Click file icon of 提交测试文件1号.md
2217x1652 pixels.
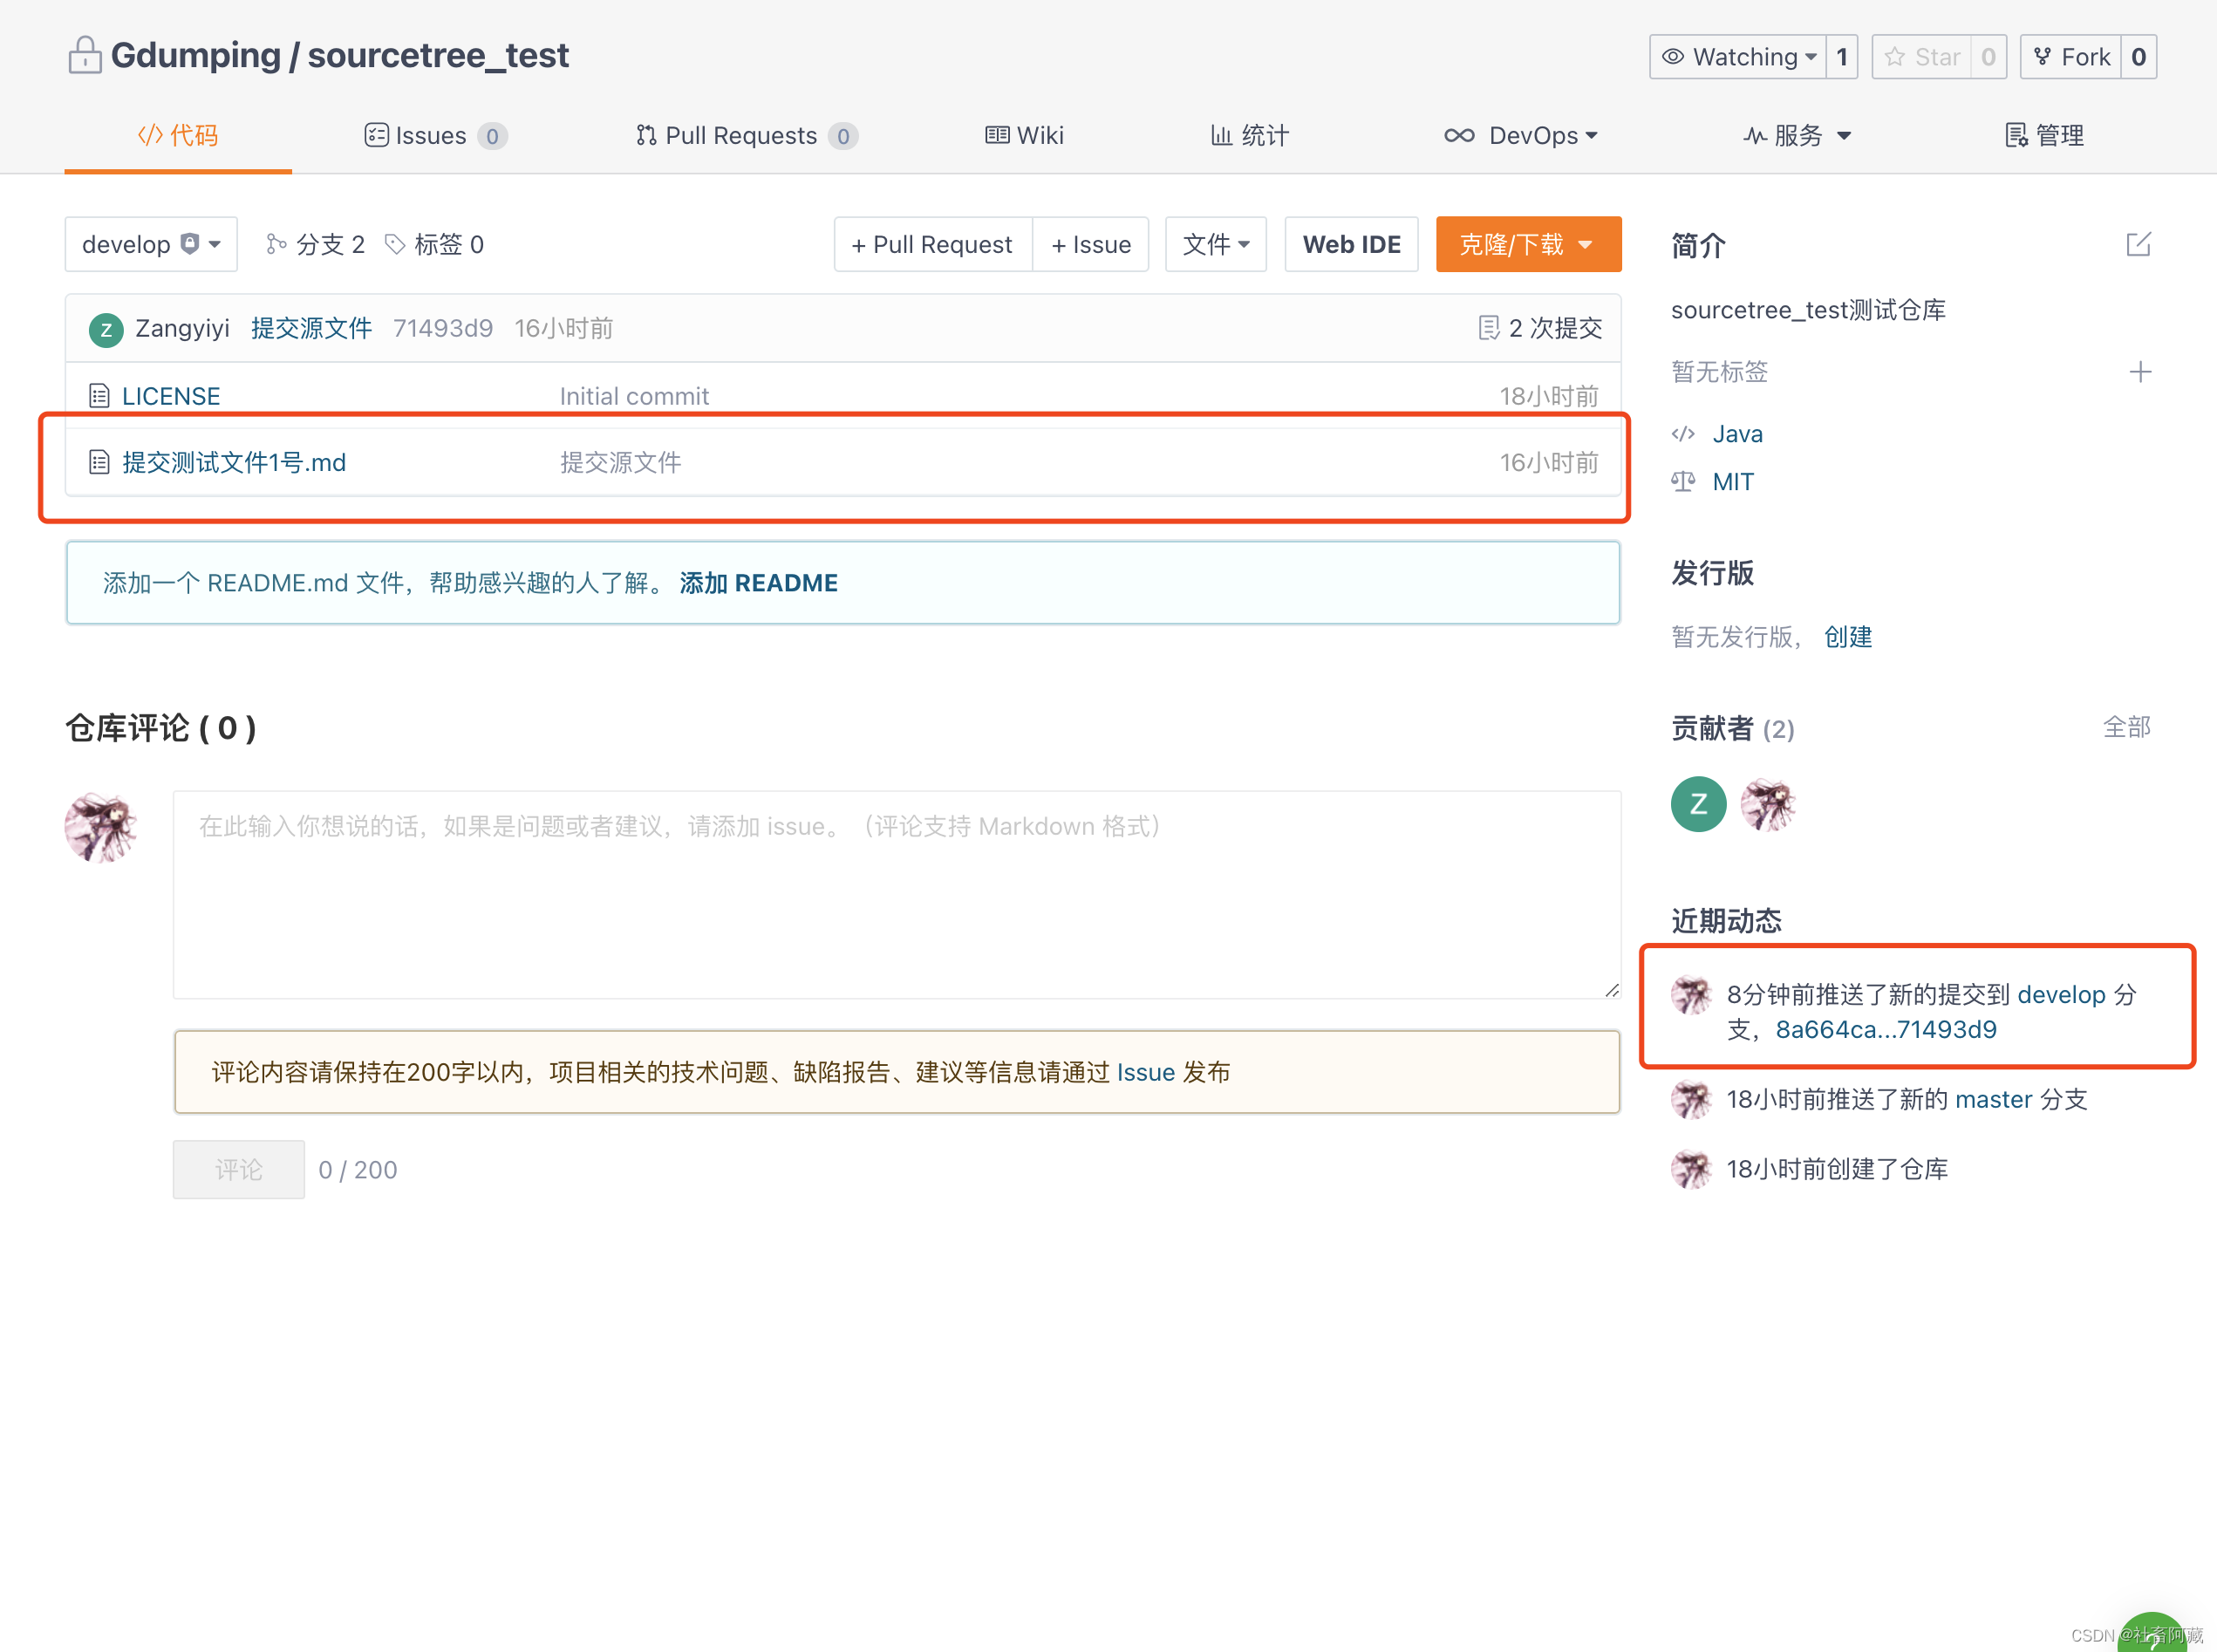[99, 462]
